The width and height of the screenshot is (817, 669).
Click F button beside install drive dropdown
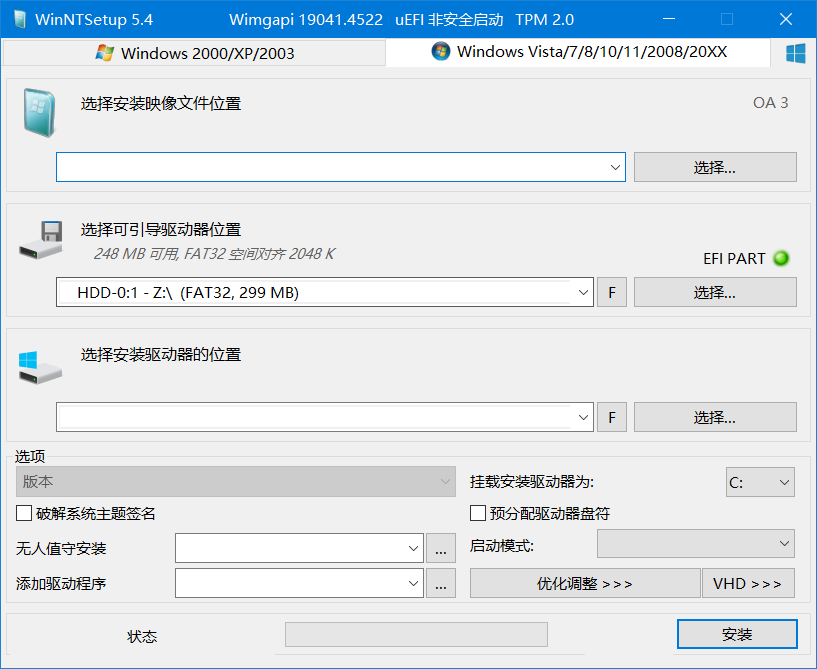612,417
